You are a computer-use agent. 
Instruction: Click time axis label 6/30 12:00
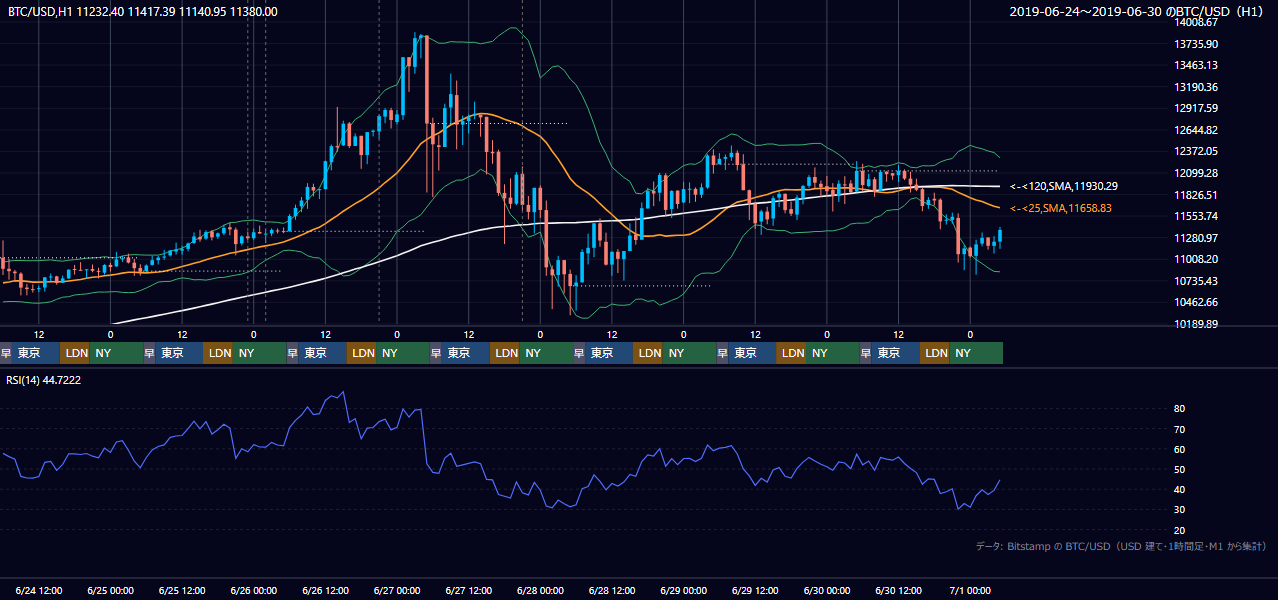click(898, 590)
